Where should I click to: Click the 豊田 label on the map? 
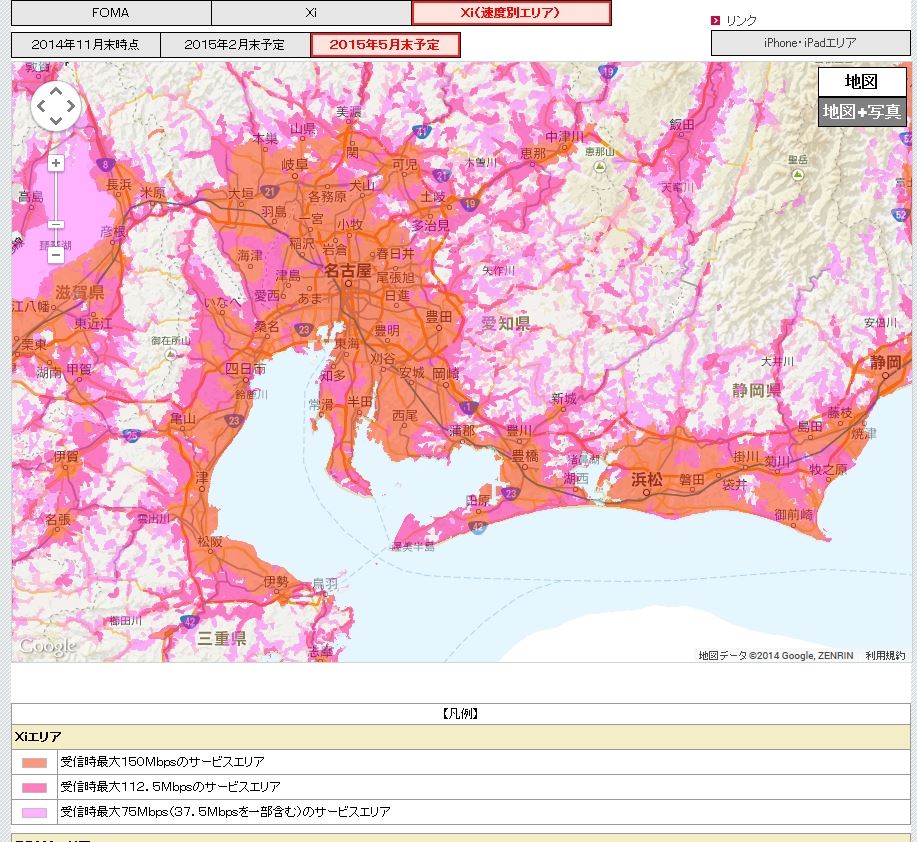[439, 317]
